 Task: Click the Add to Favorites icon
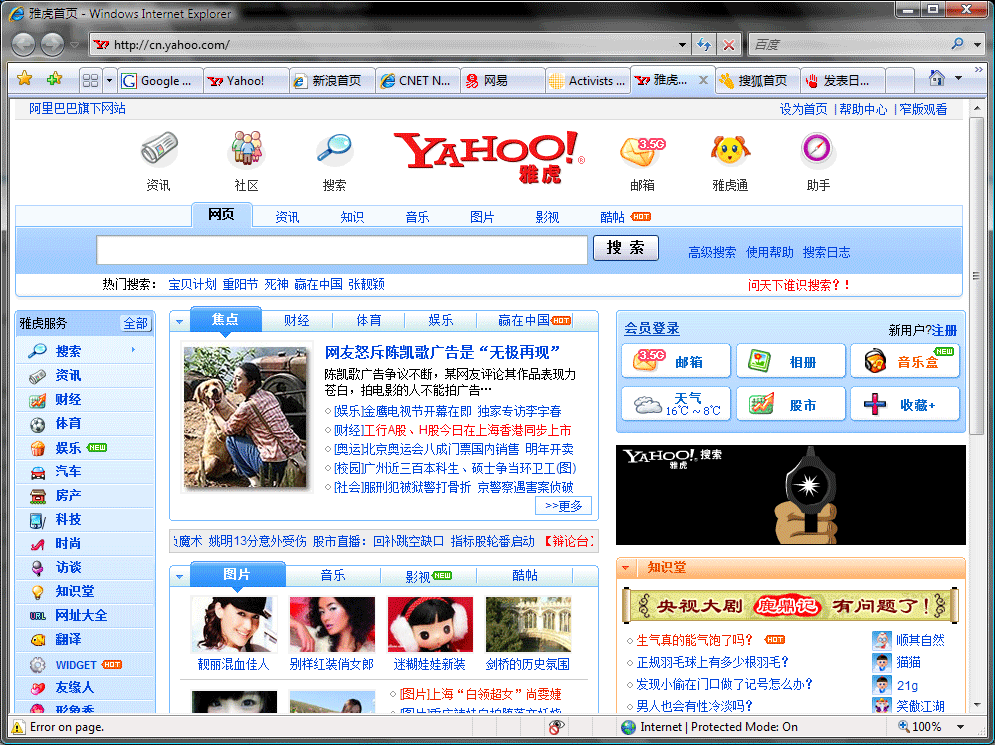55,79
